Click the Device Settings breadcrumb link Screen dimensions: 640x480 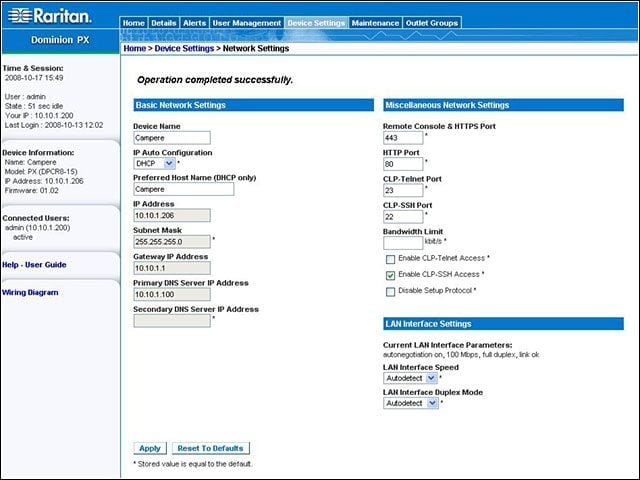[x=184, y=48]
